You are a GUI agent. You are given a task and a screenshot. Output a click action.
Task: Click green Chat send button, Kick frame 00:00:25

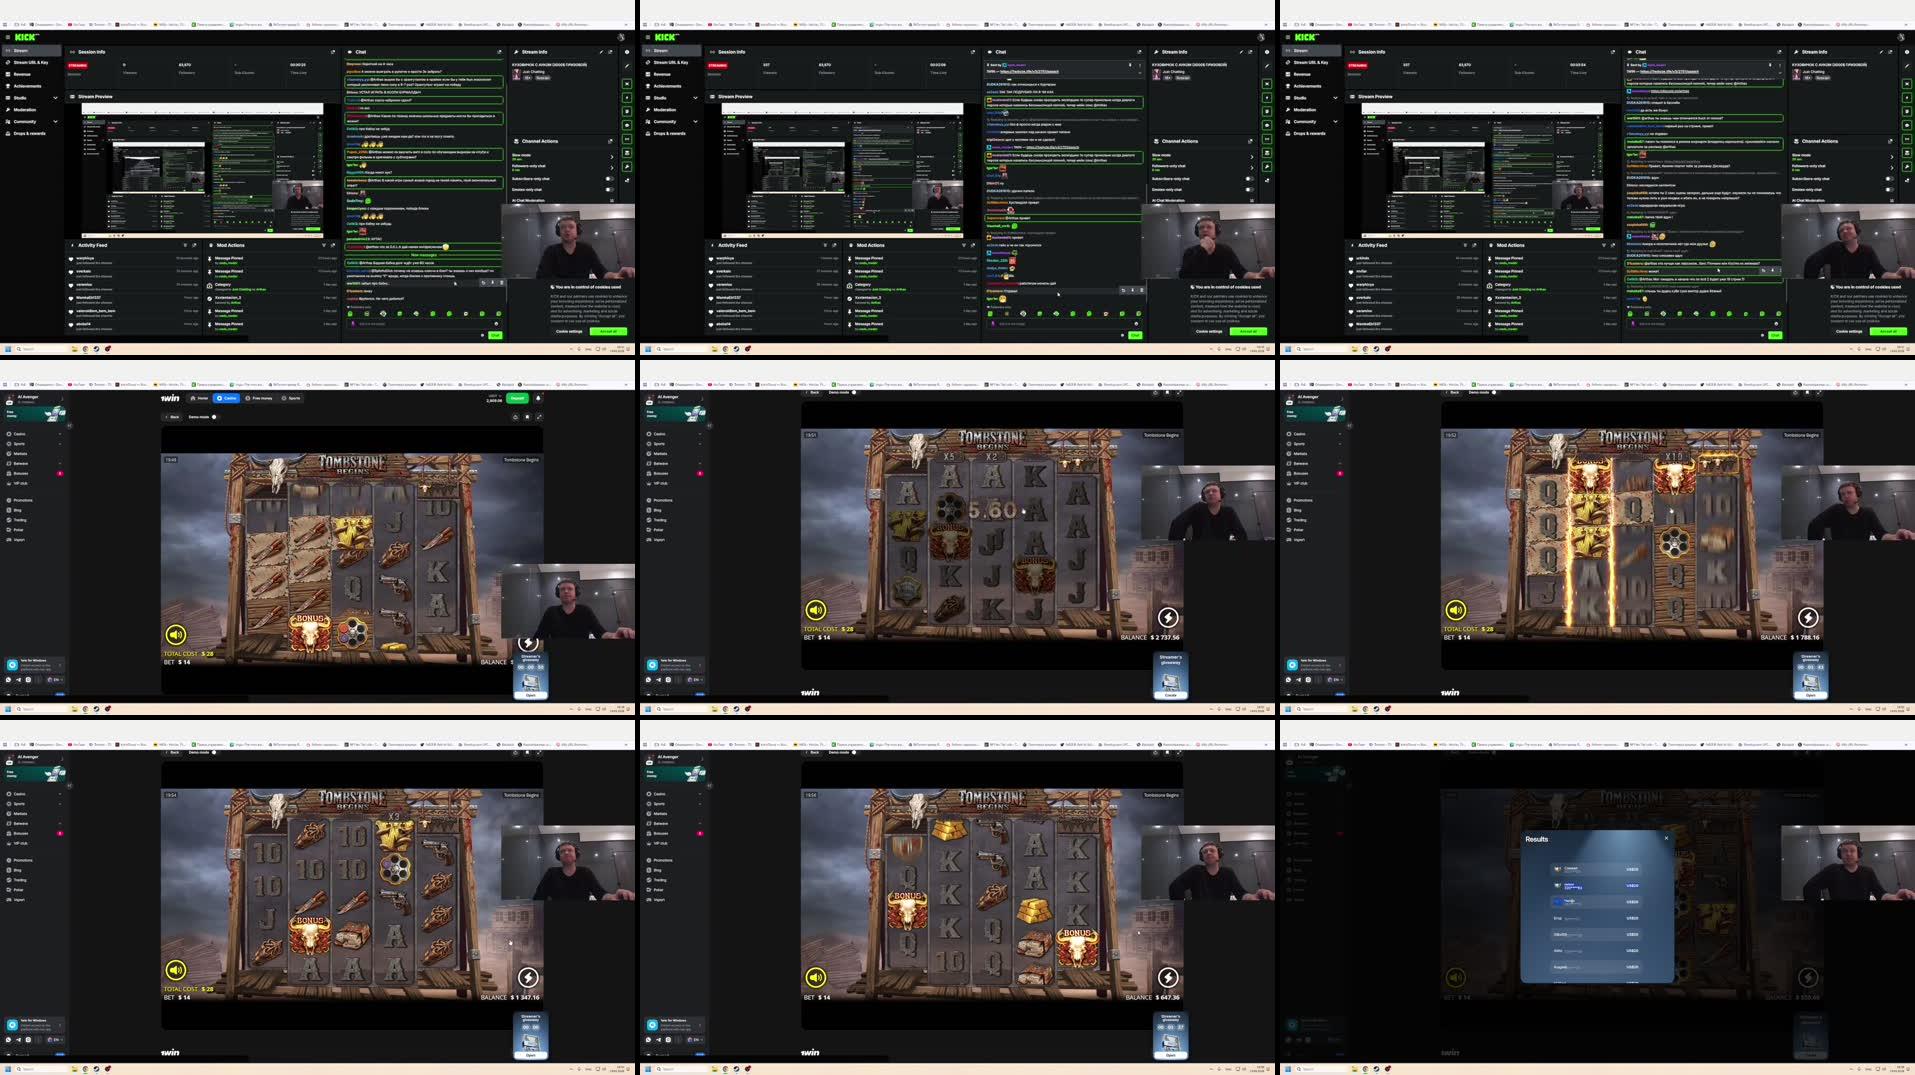click(495, 335)
